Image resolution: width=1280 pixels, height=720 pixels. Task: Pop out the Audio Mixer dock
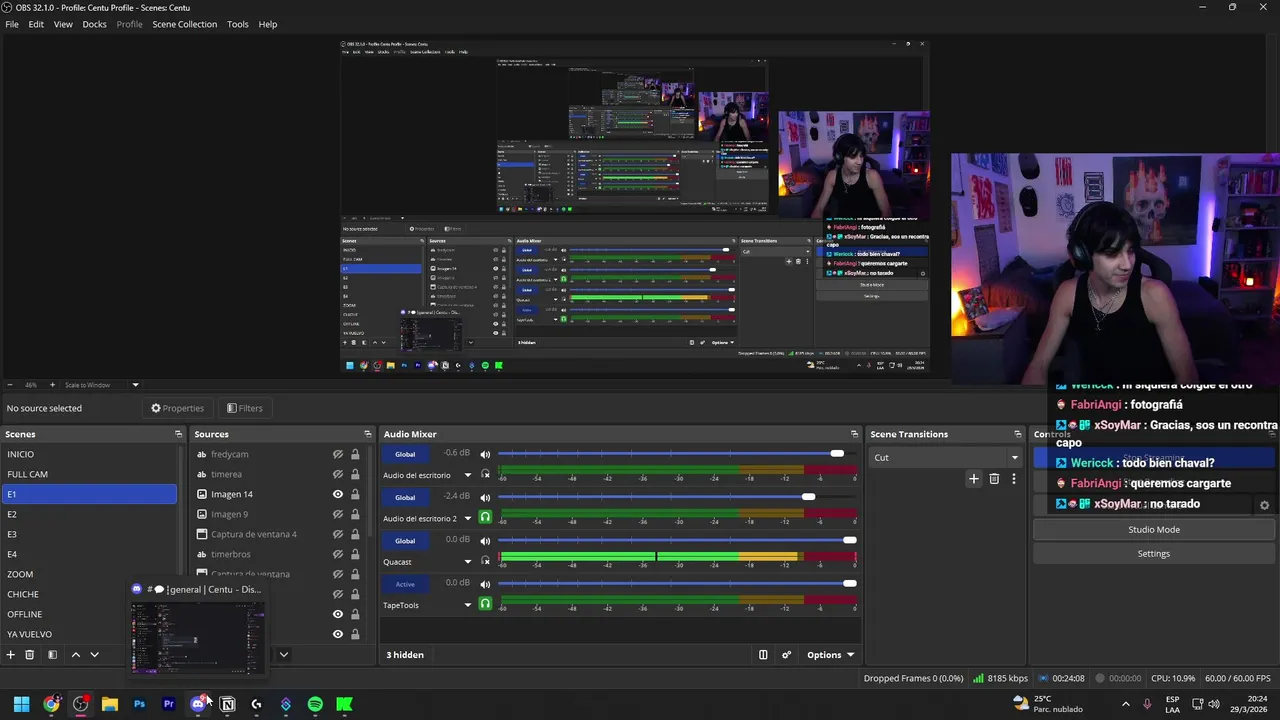pos(854,434)
